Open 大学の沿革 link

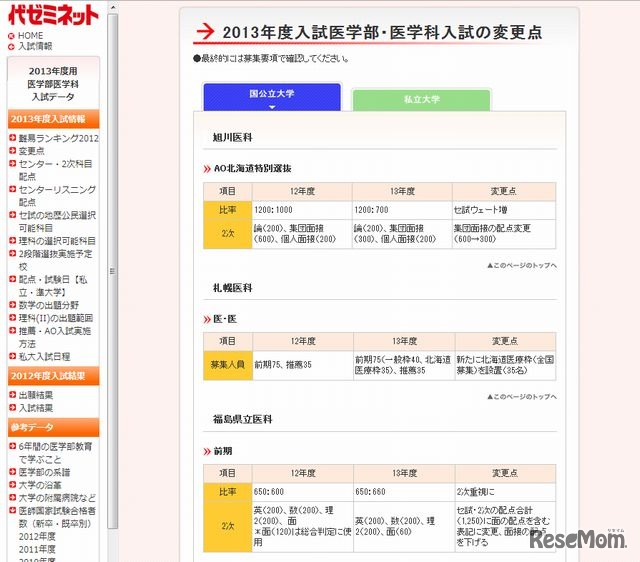coord(40,485)
